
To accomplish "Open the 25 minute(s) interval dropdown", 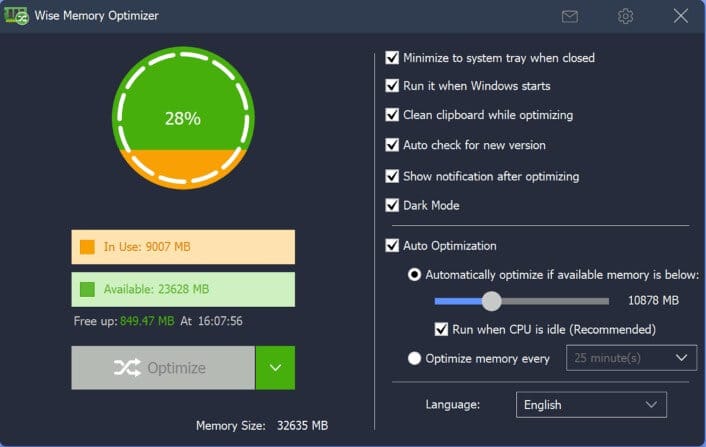I will 631,358.
